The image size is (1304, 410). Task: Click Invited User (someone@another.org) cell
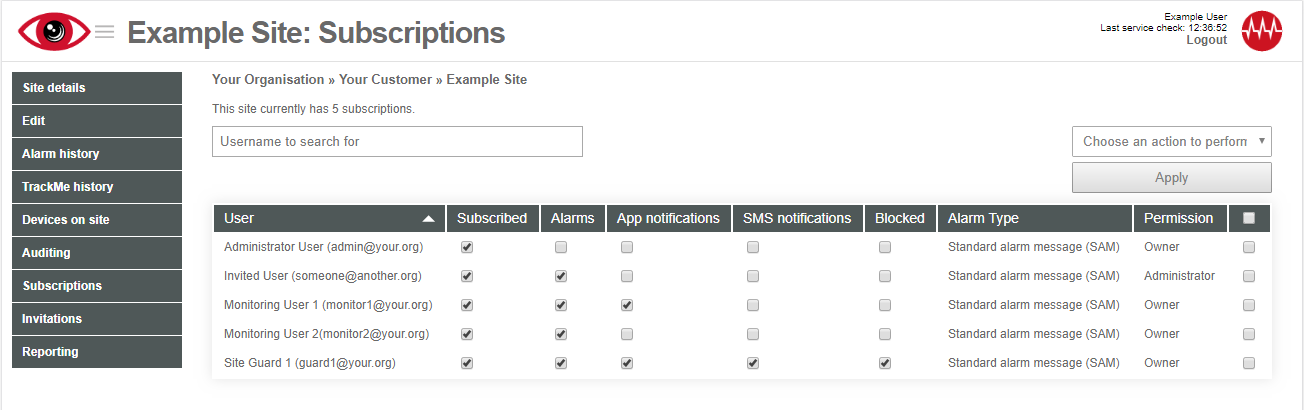323,276
